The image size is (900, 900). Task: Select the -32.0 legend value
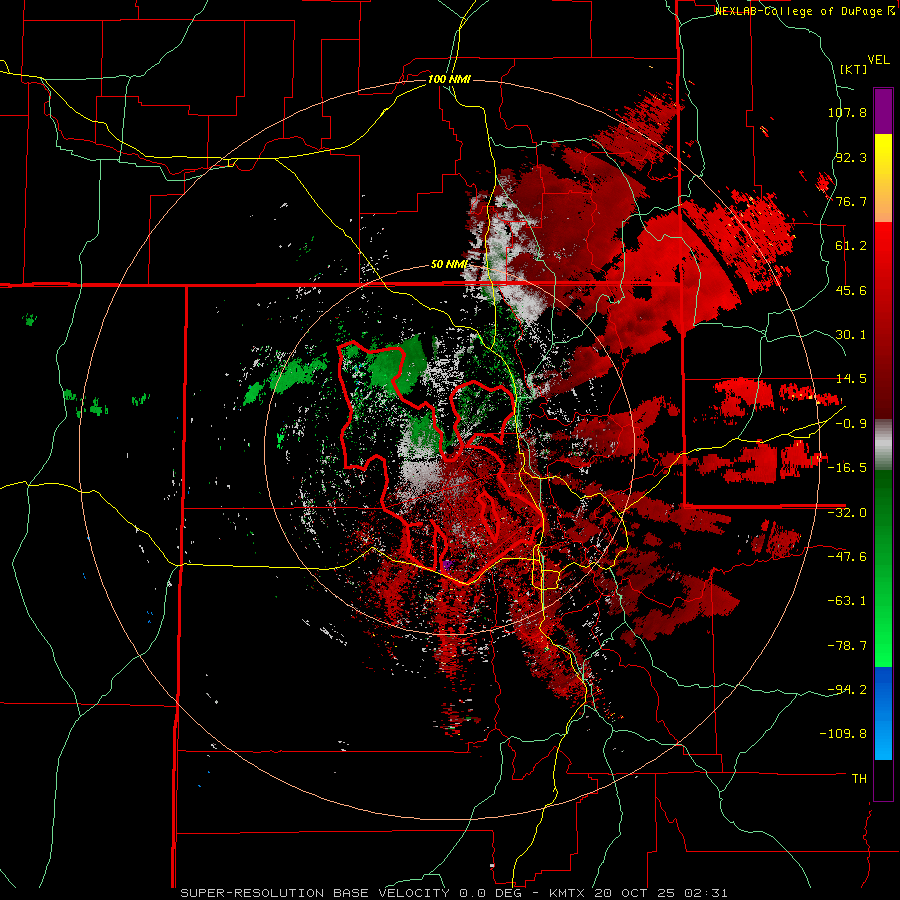(x=847, y=513)
